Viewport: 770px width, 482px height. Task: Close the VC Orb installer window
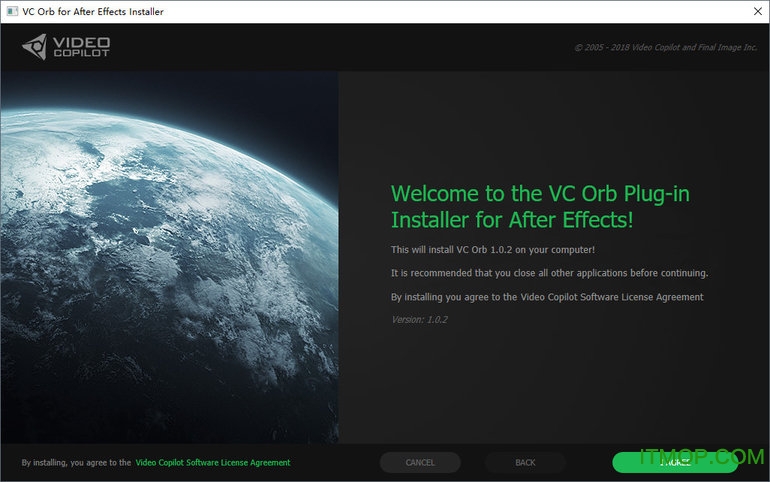click(758, 11)
